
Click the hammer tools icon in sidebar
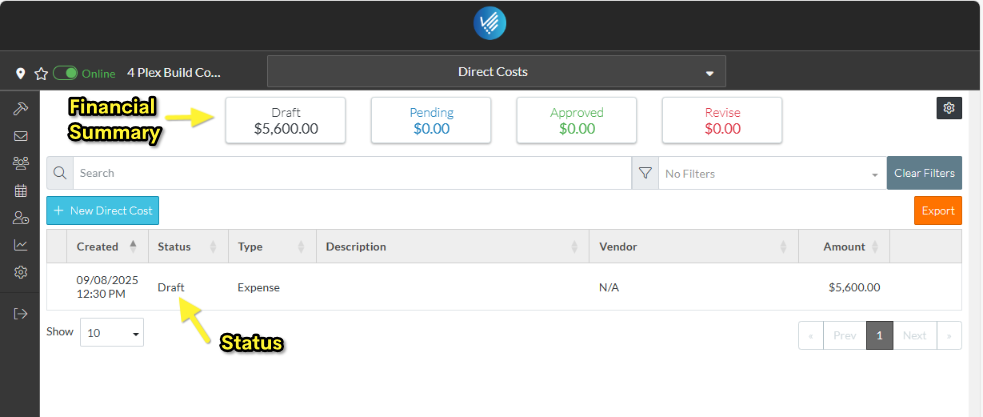click(x=20, y=109)
